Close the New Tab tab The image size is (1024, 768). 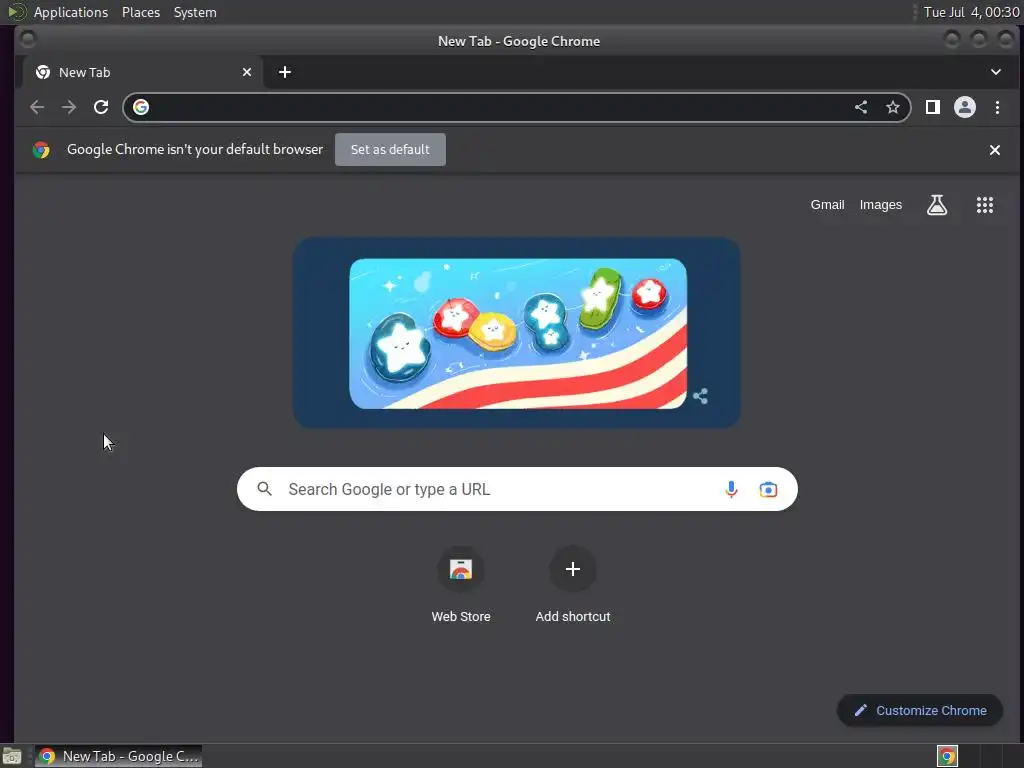coord(247,72)
